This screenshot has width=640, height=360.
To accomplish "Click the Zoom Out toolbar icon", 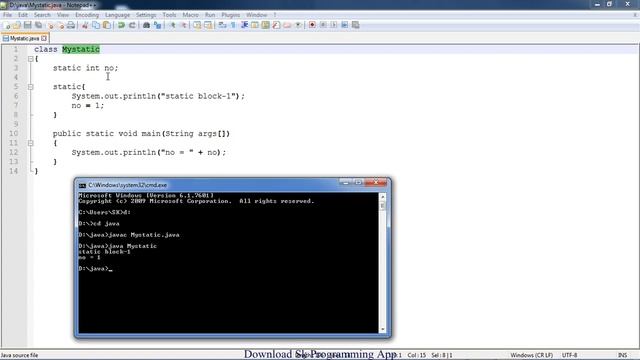I will (184, 25).
